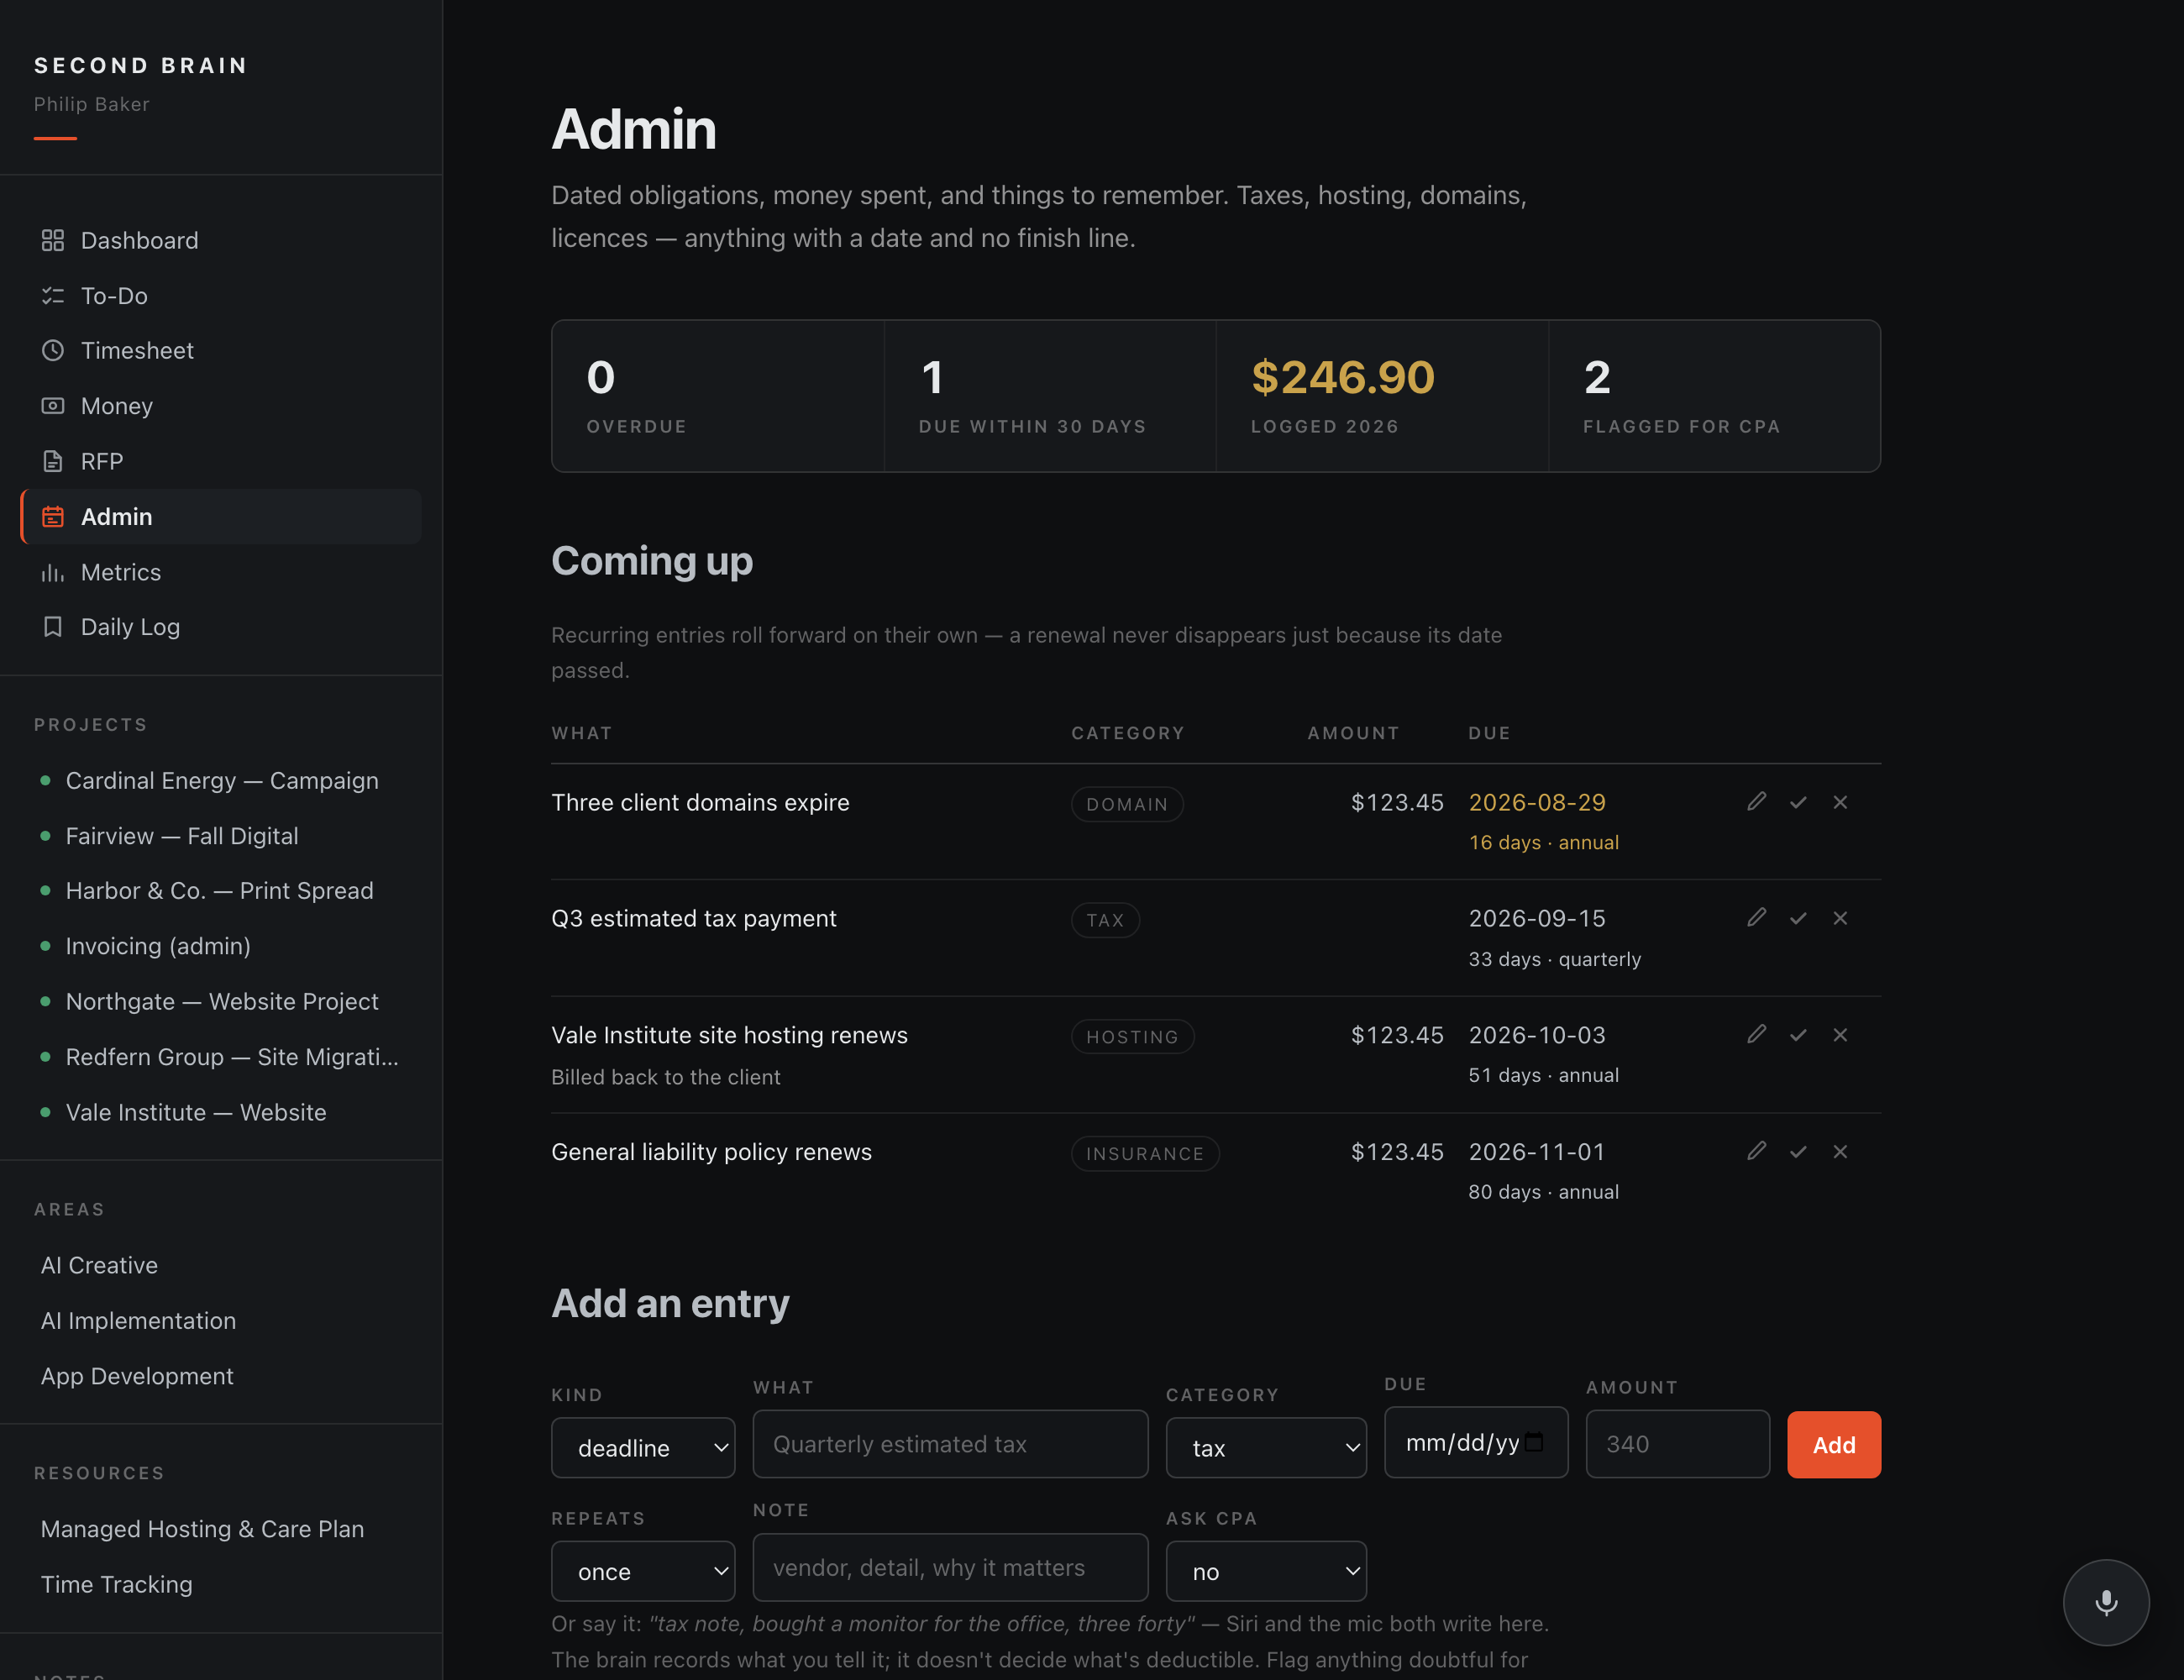Open Harbor & Co. — Print Spread project

219,891
